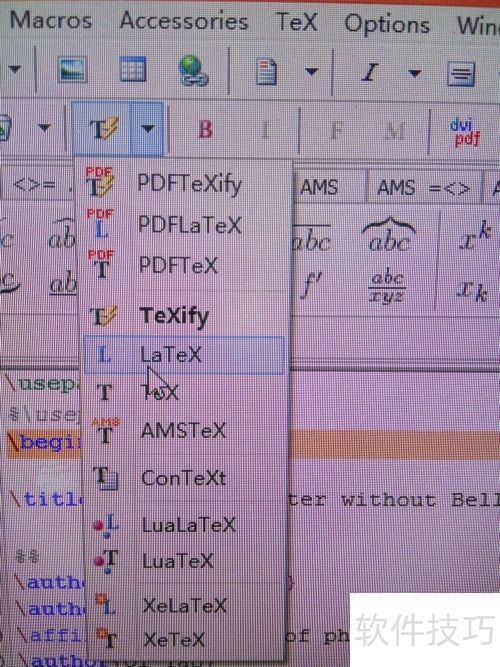Insert the x subscript k symbol
The height and width of the screenshot is (667, 500).
click(x=472, y=289)
